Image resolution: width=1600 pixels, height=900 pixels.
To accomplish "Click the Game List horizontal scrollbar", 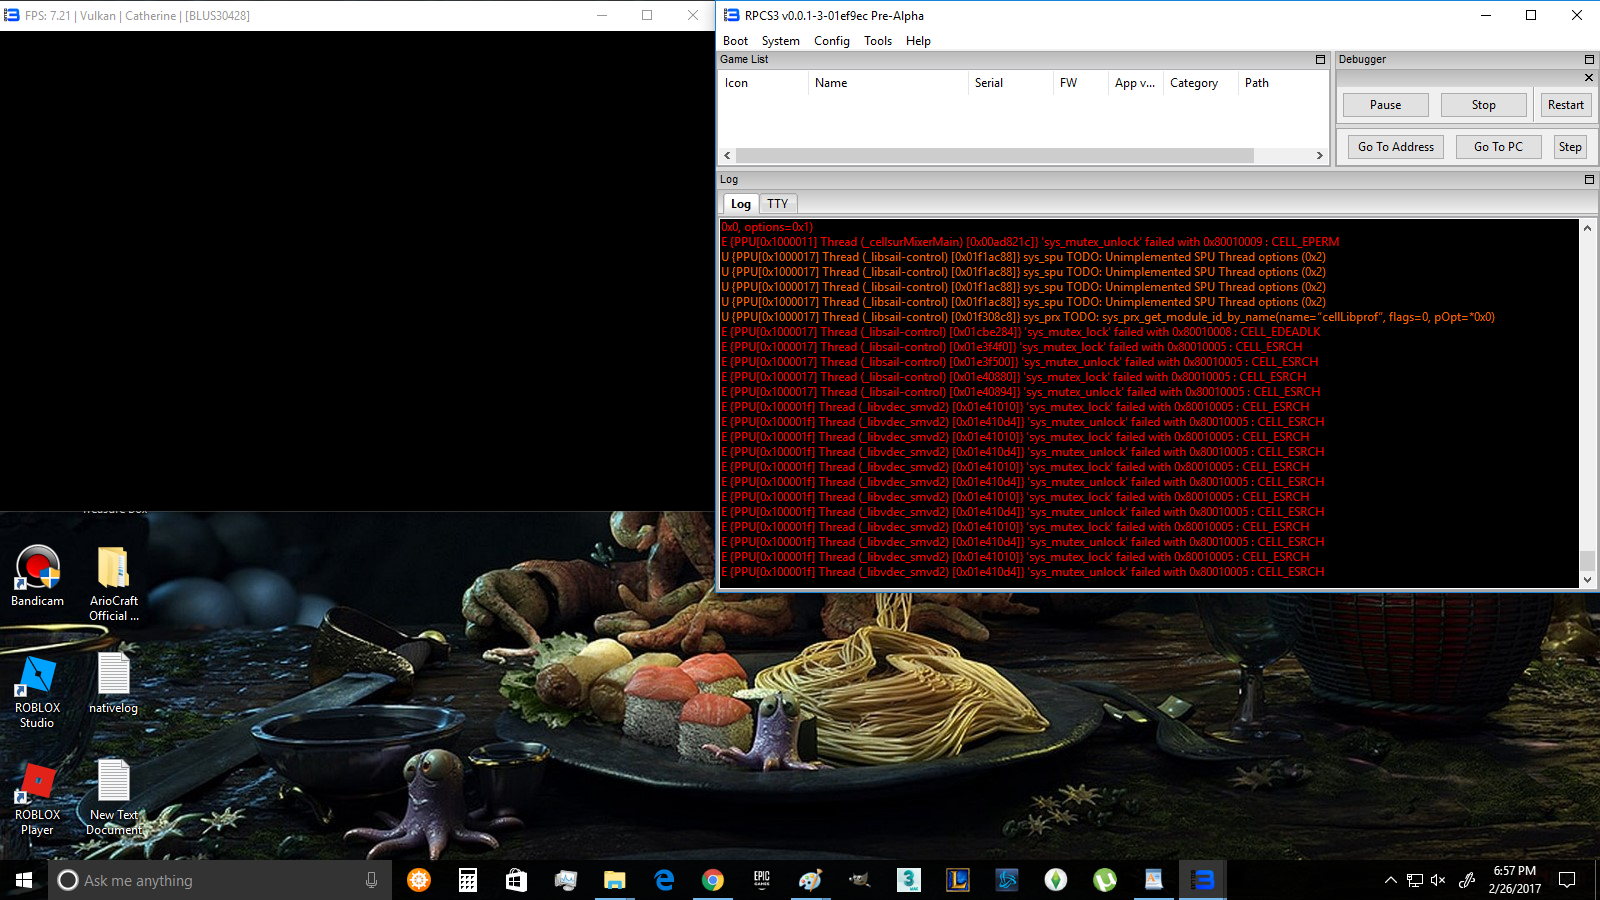I will 995,156.
